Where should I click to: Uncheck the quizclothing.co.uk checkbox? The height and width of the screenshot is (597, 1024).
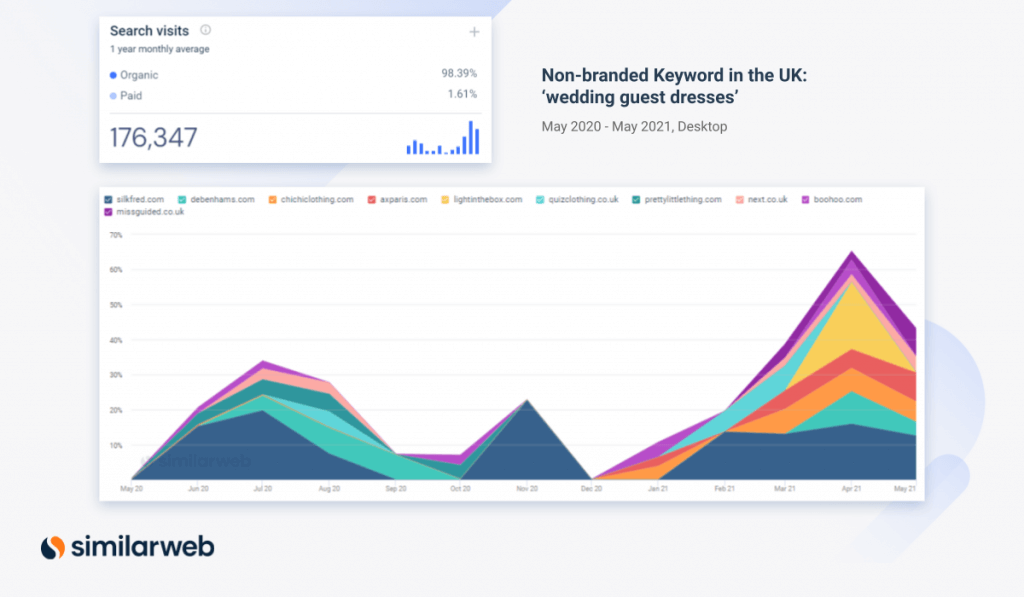540,200
